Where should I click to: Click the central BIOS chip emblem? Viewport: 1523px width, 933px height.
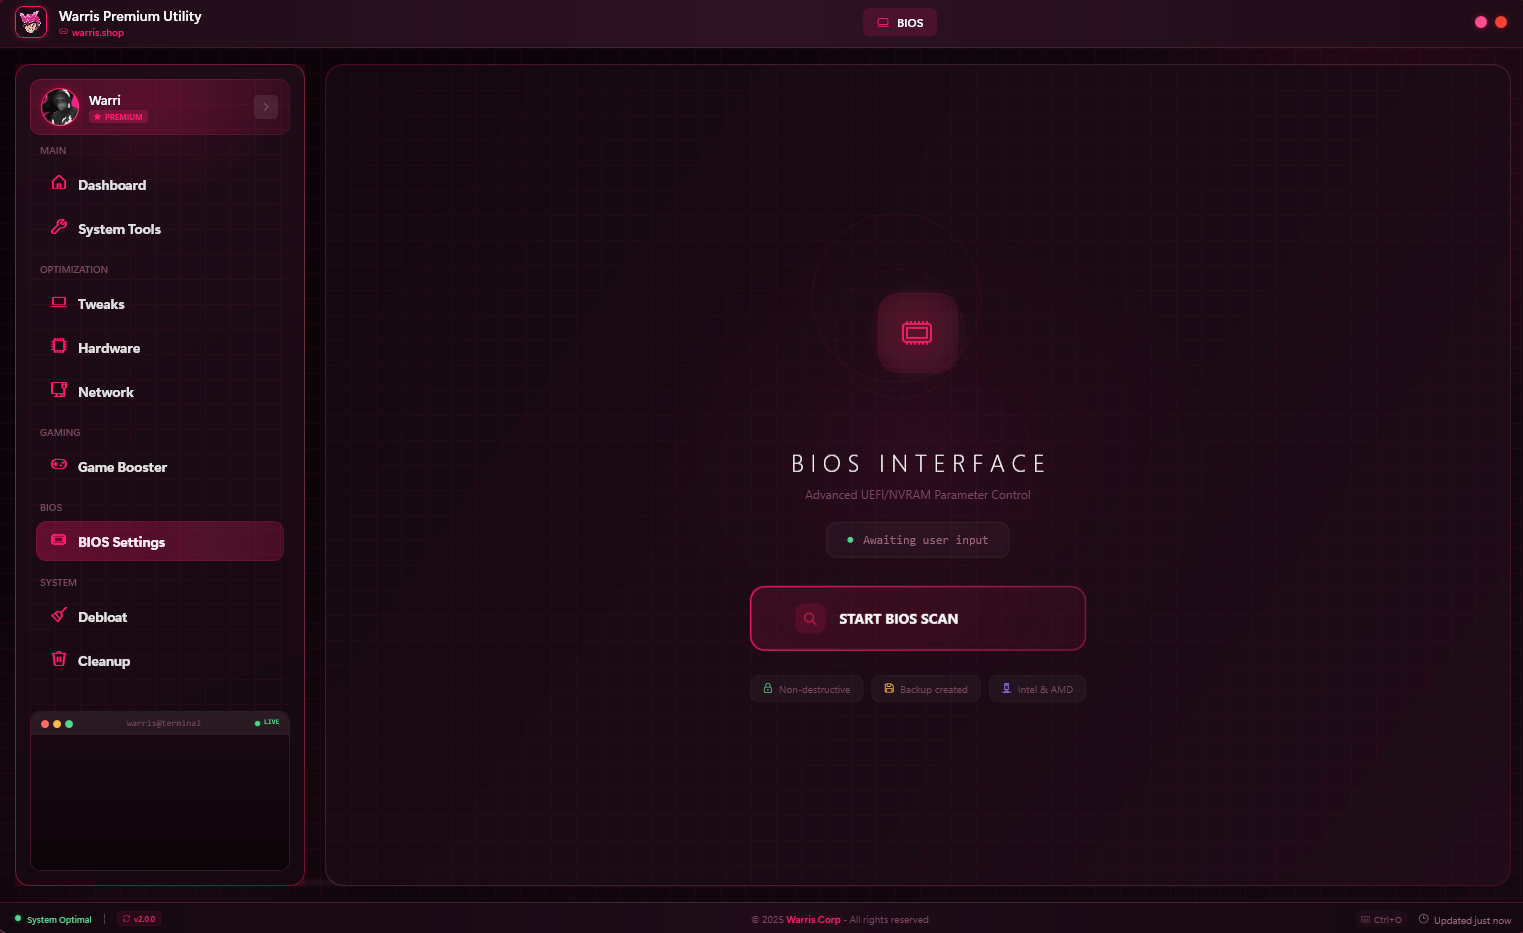(917, 333)
